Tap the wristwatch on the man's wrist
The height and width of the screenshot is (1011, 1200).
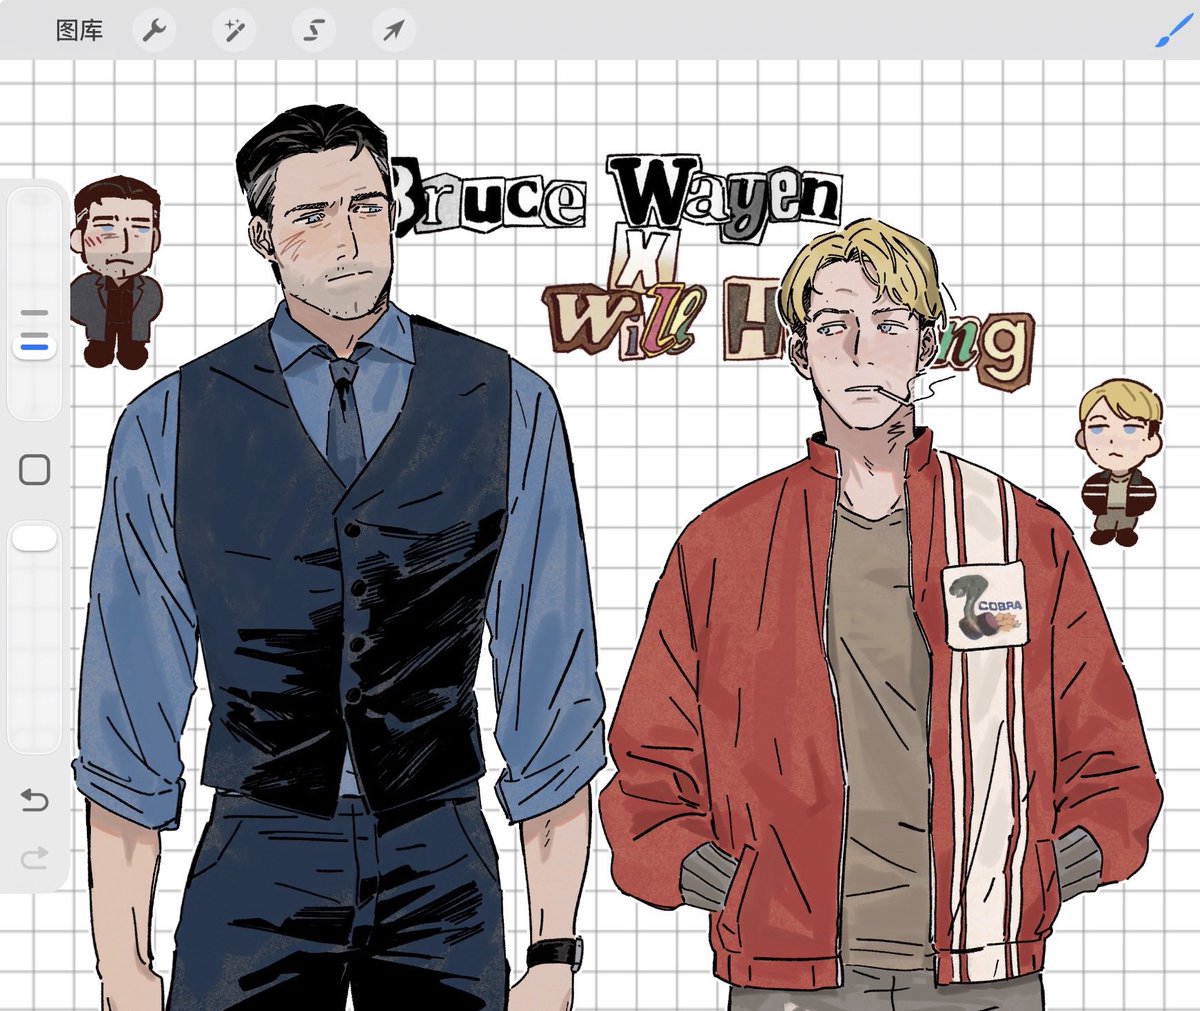click(555, 951)
